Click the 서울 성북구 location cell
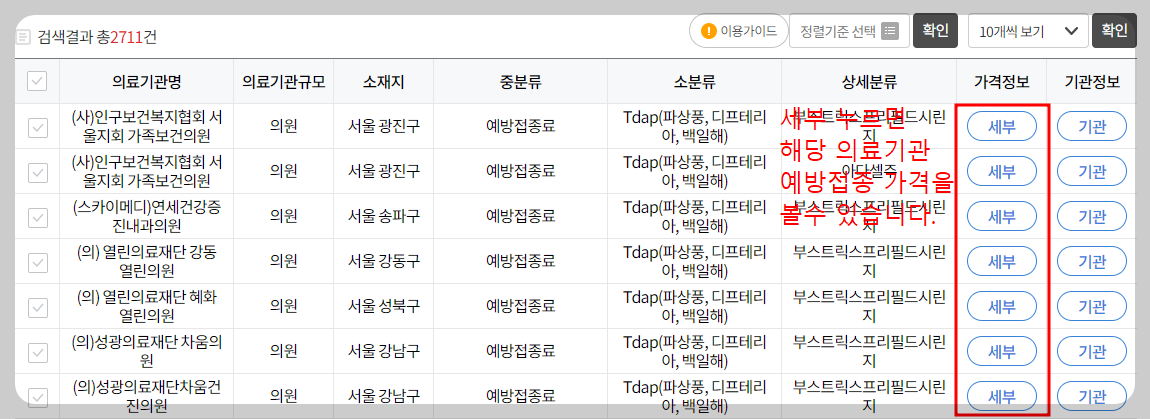Viewport: 1150px width, 419px height. [384, 306]
